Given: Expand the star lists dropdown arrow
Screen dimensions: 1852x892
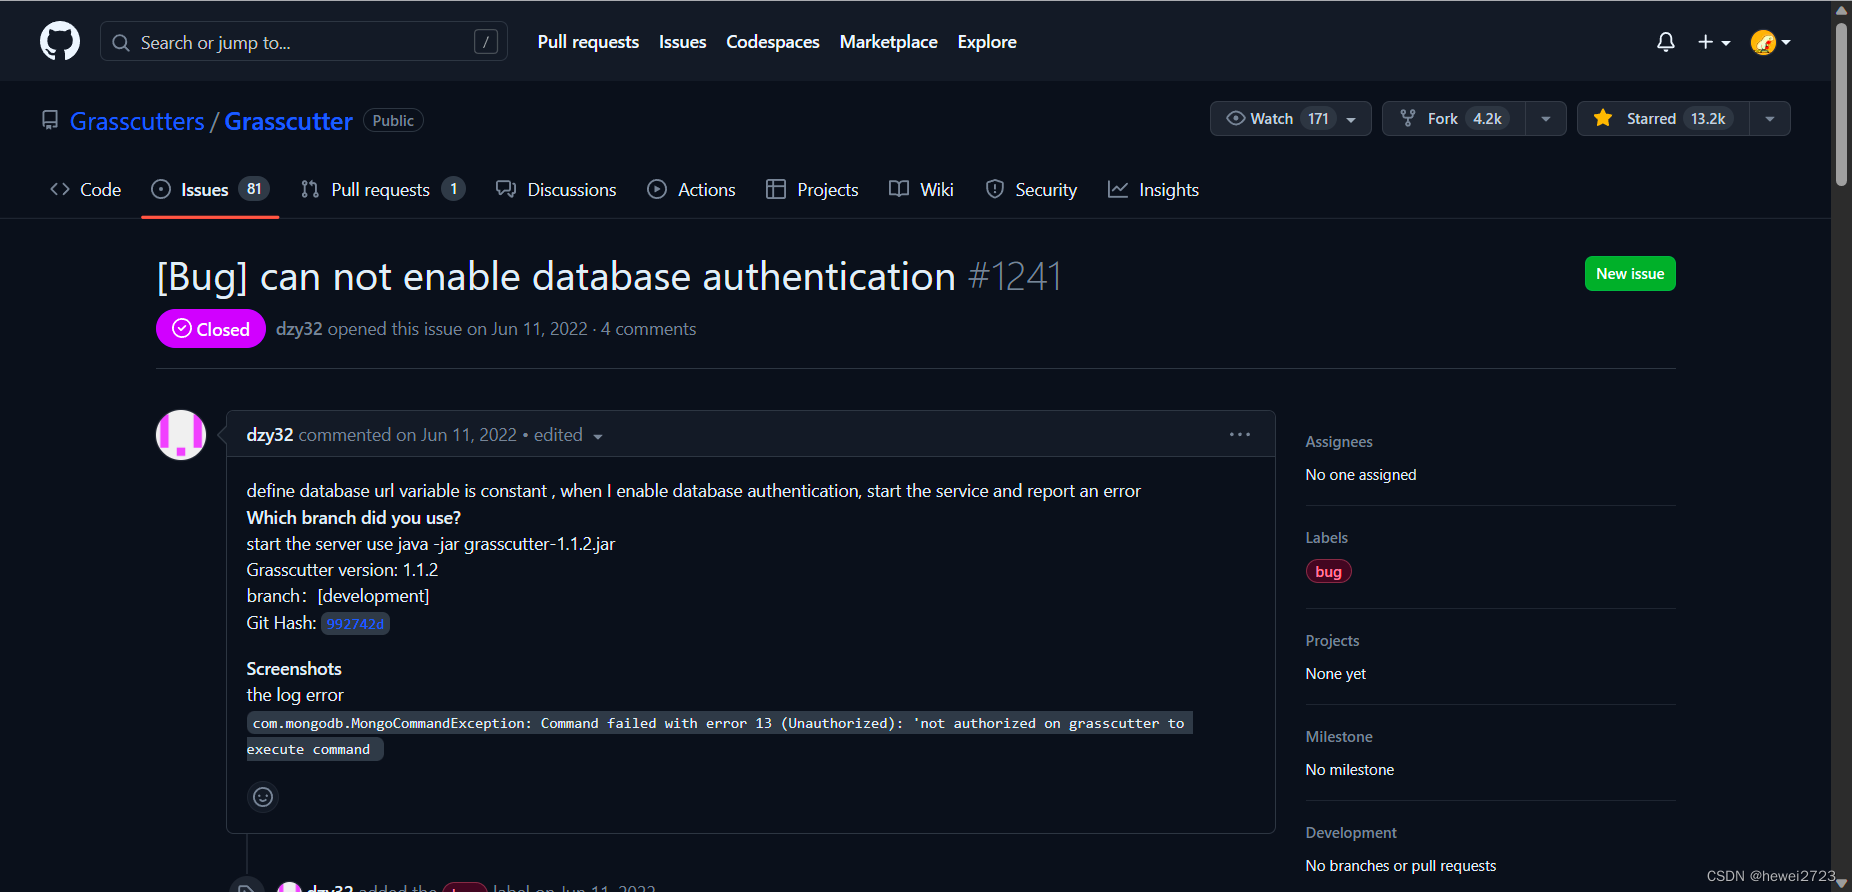Looking at the screenshot, I should tap(1770, 119).
